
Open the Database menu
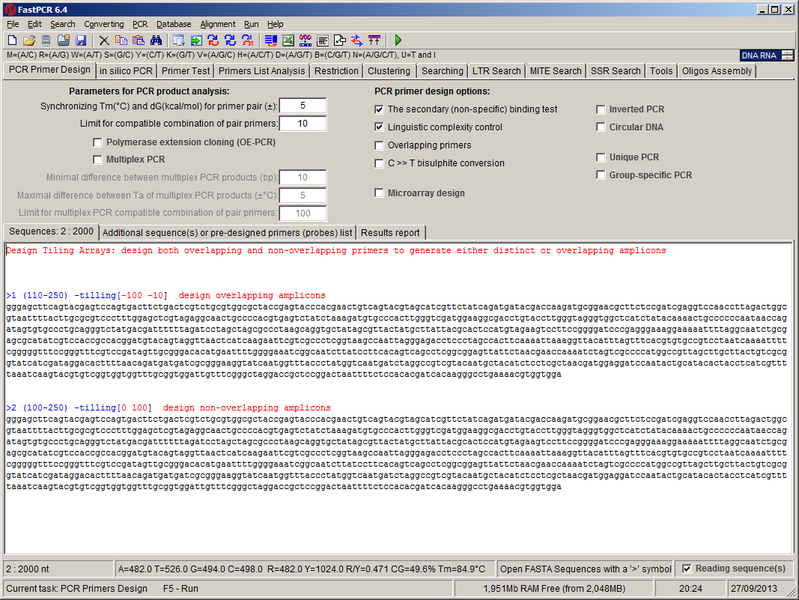pos(174,24)
